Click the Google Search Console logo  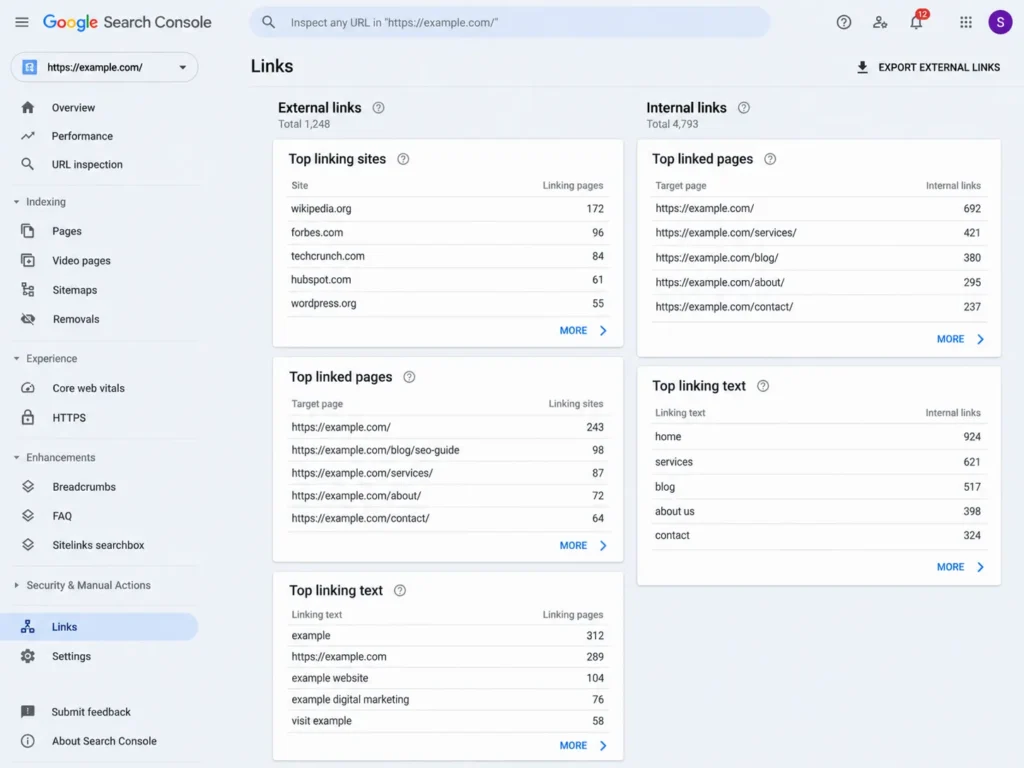[127, 22]
